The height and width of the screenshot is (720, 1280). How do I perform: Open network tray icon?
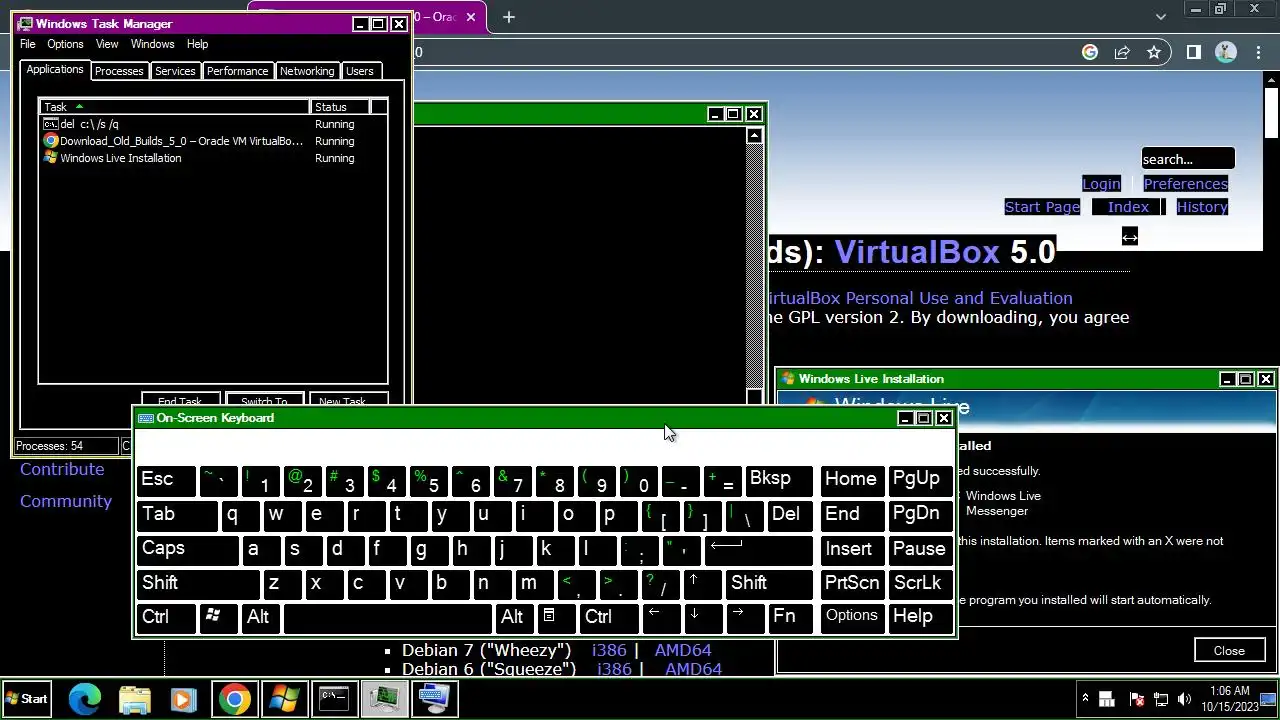tap(1161, 699)
